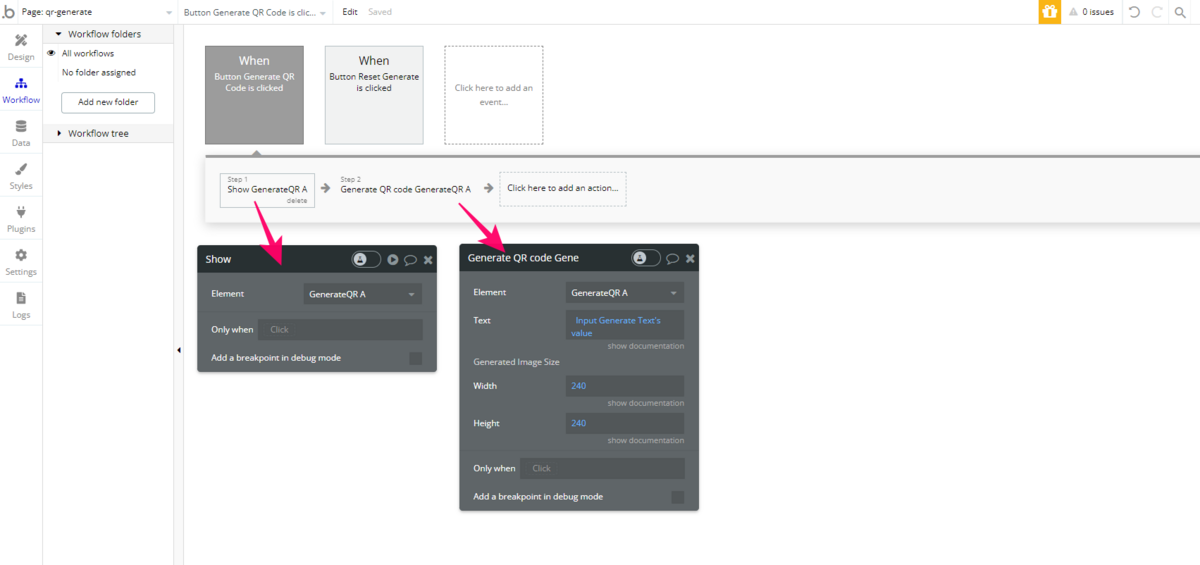
Task: Collapse the workflow folders side panel arrow
Action: pos(178,350)
